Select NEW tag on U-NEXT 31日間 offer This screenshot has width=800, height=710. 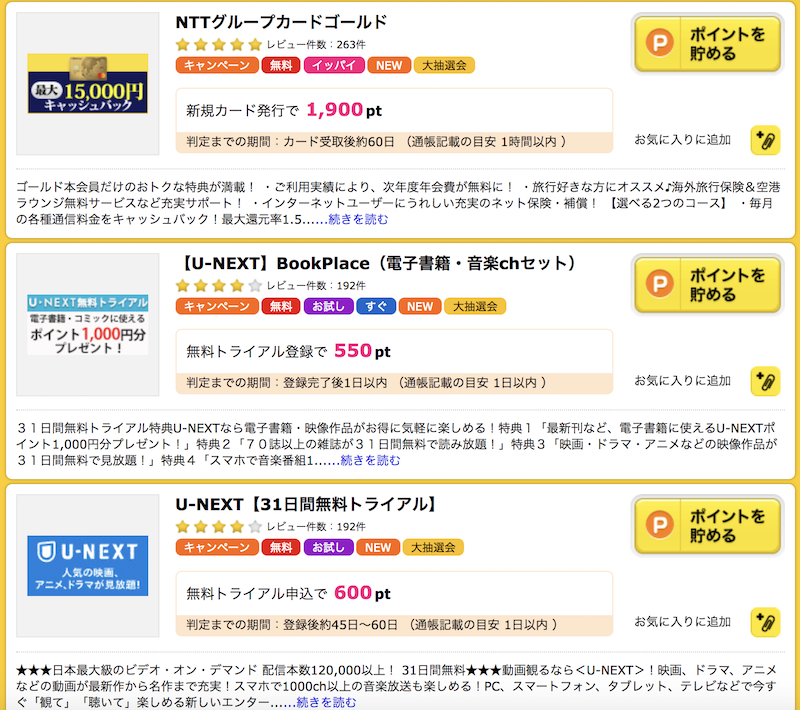(378, 547)
